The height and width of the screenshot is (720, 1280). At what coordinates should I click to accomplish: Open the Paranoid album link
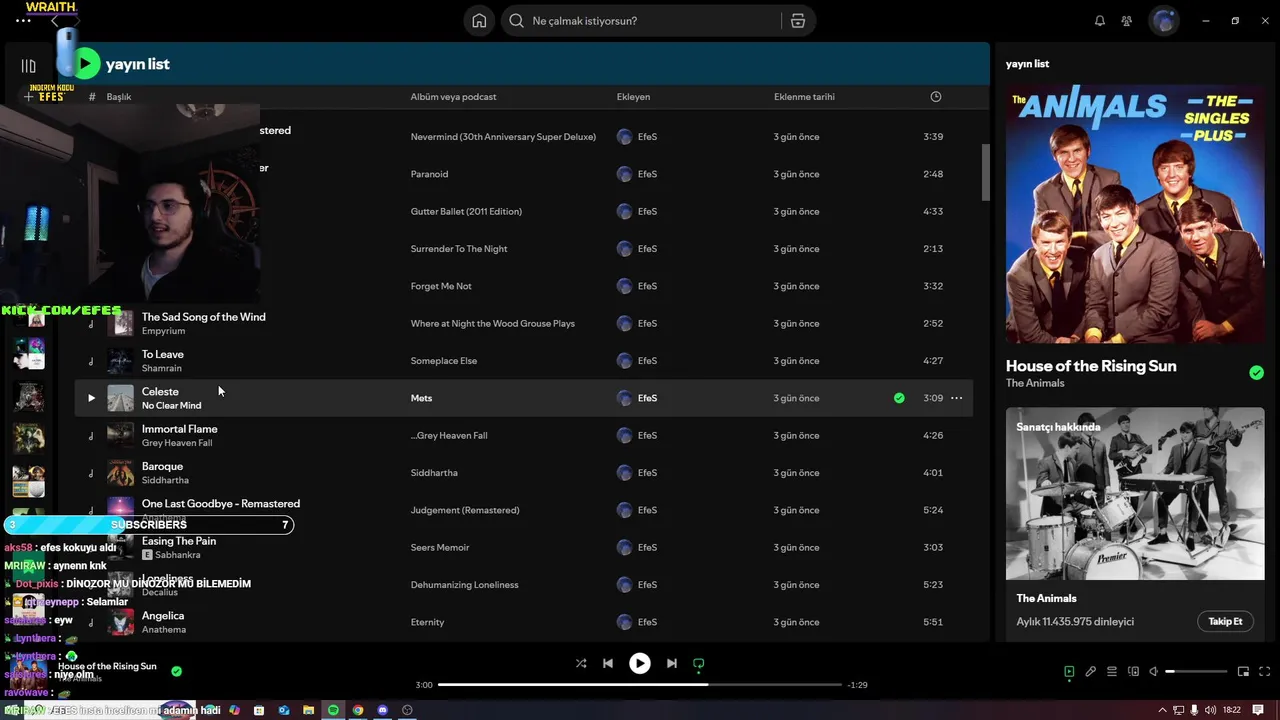[x=429, y=174]
